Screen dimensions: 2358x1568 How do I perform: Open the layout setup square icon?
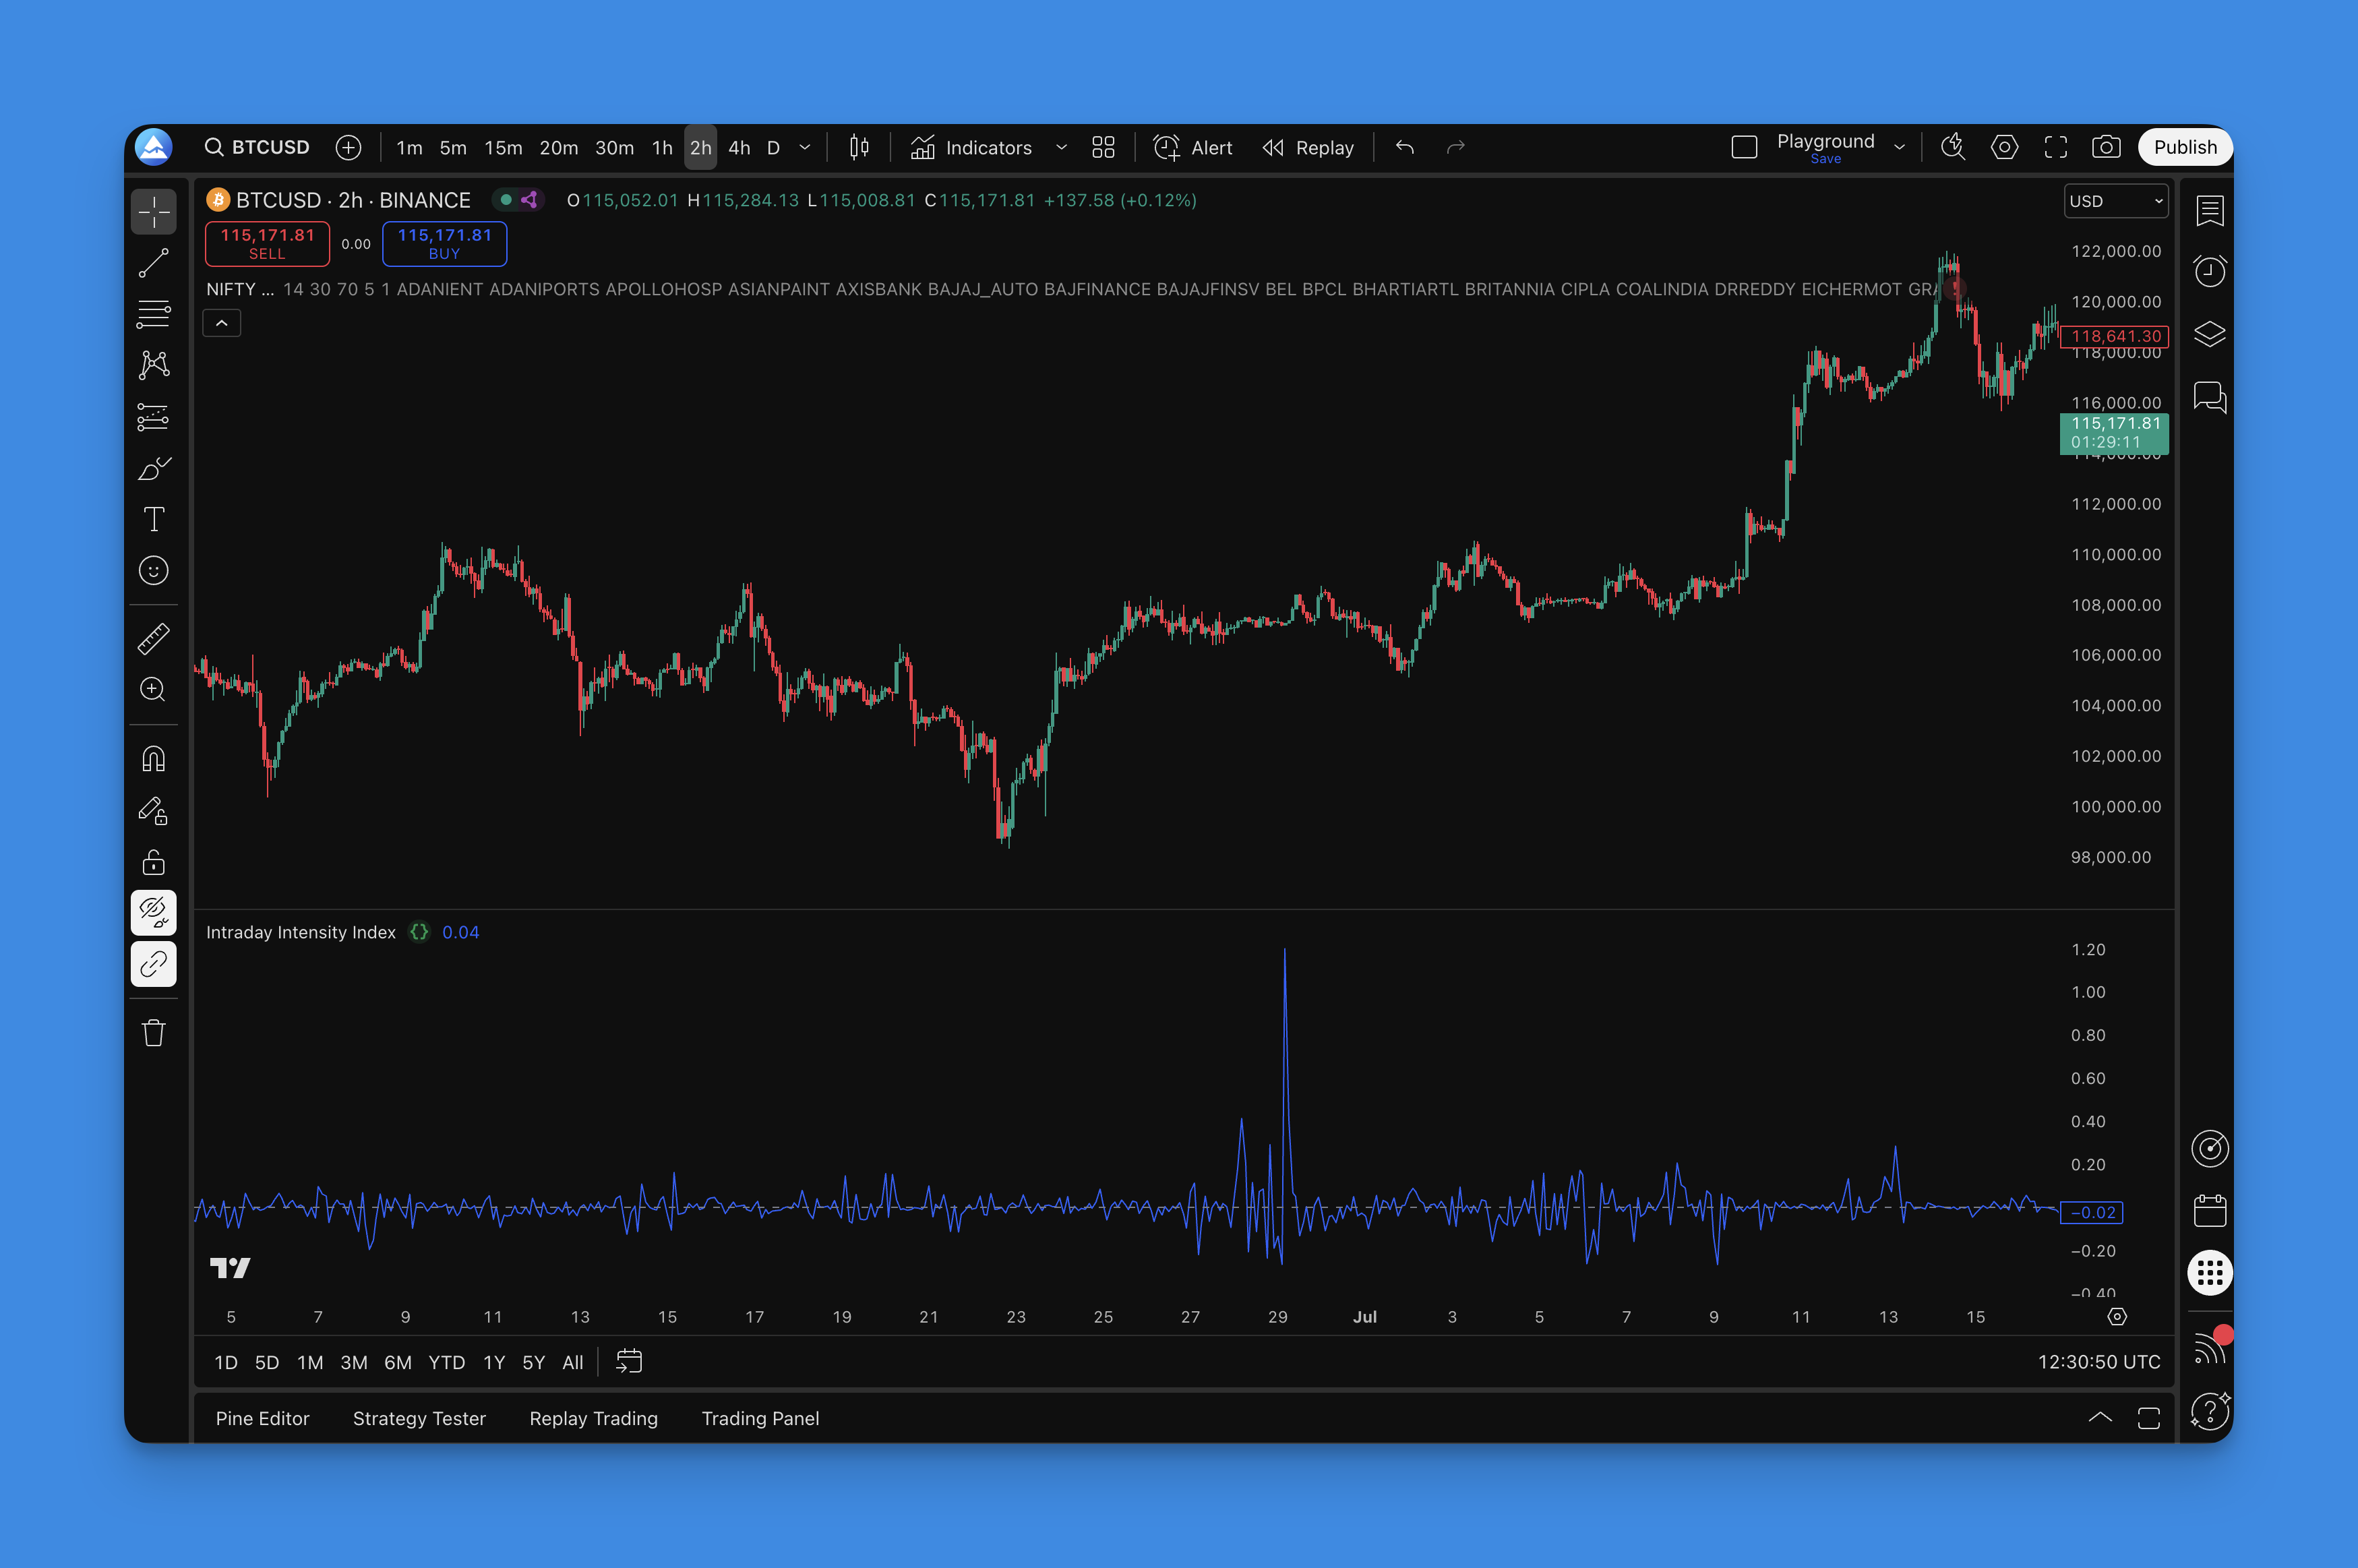tap(1744, 148)
